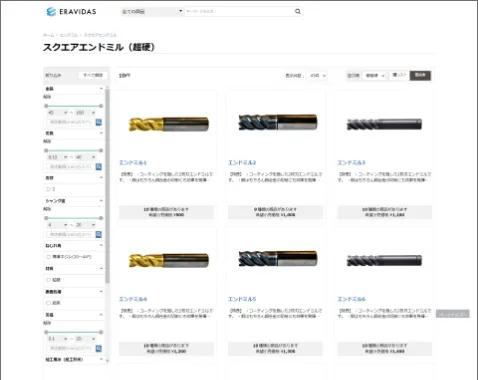Open the maximum dropdown showing 100
478x380 pixels.
[x=85, y=113]
